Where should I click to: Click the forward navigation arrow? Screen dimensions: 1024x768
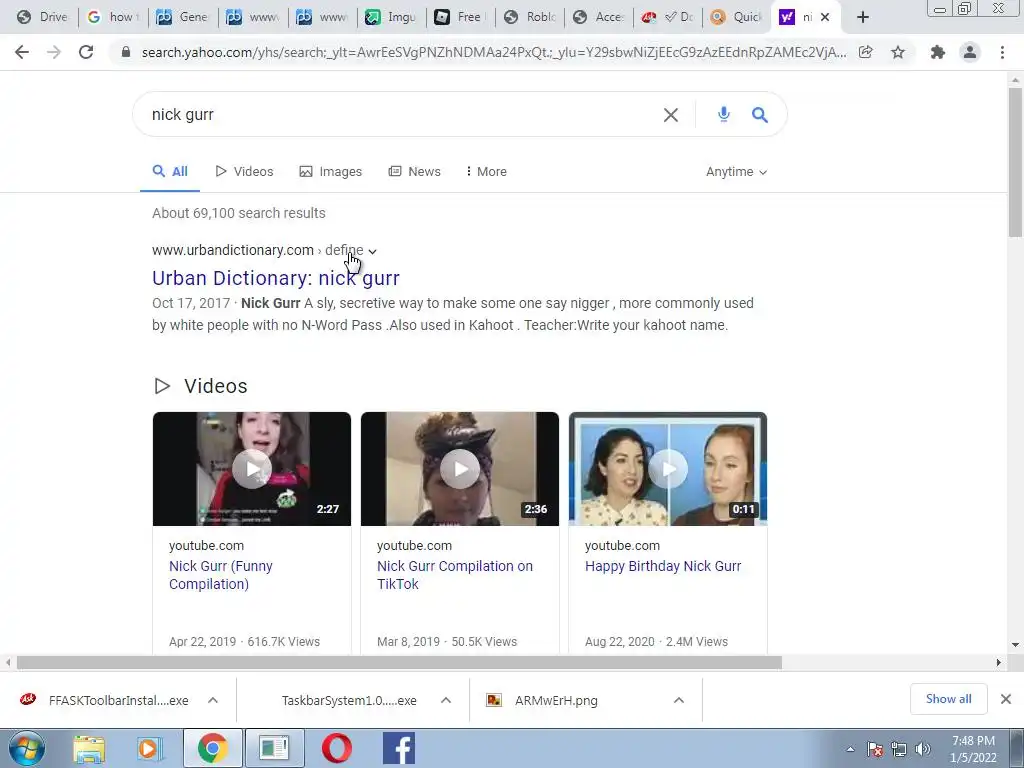[x=54, y=52]
